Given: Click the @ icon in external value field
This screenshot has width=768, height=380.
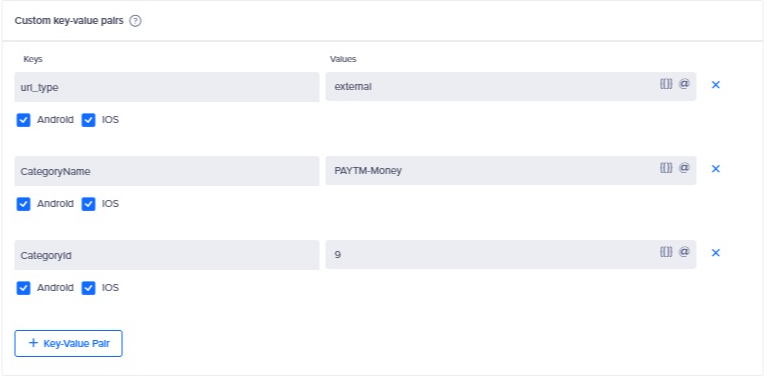Looking at the screenshot, I should coord(684,84).
